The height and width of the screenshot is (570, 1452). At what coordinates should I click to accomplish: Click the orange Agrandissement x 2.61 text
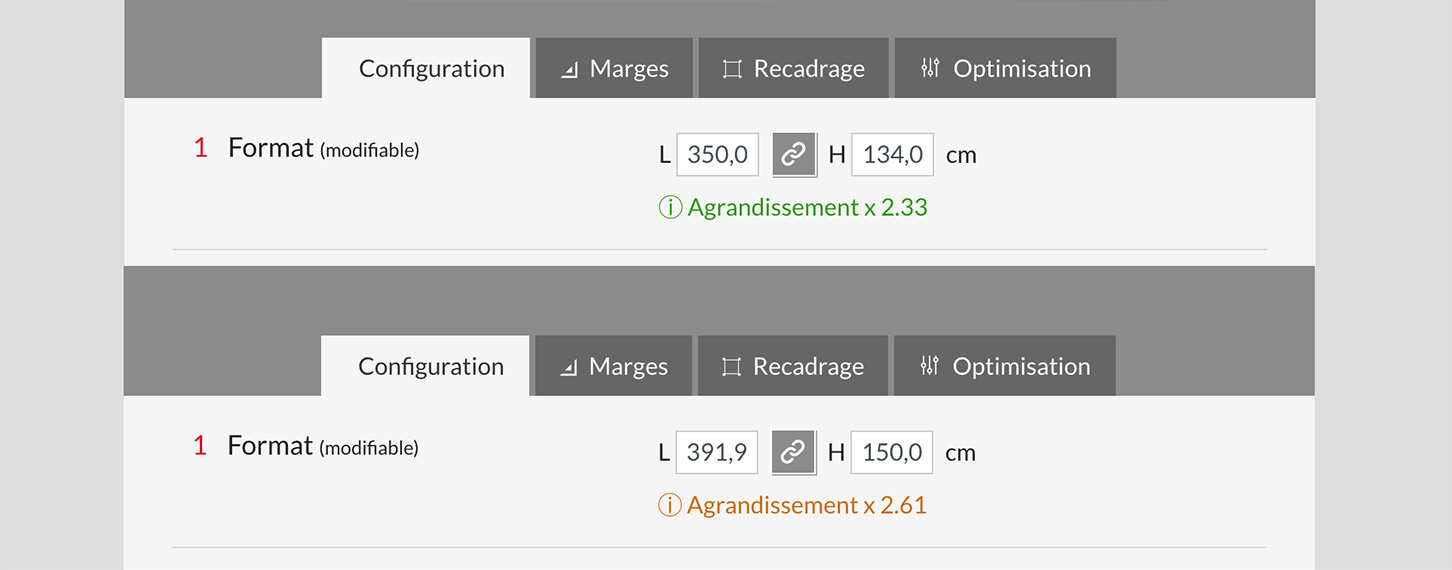pyautogui.click(x=806, y=506)
